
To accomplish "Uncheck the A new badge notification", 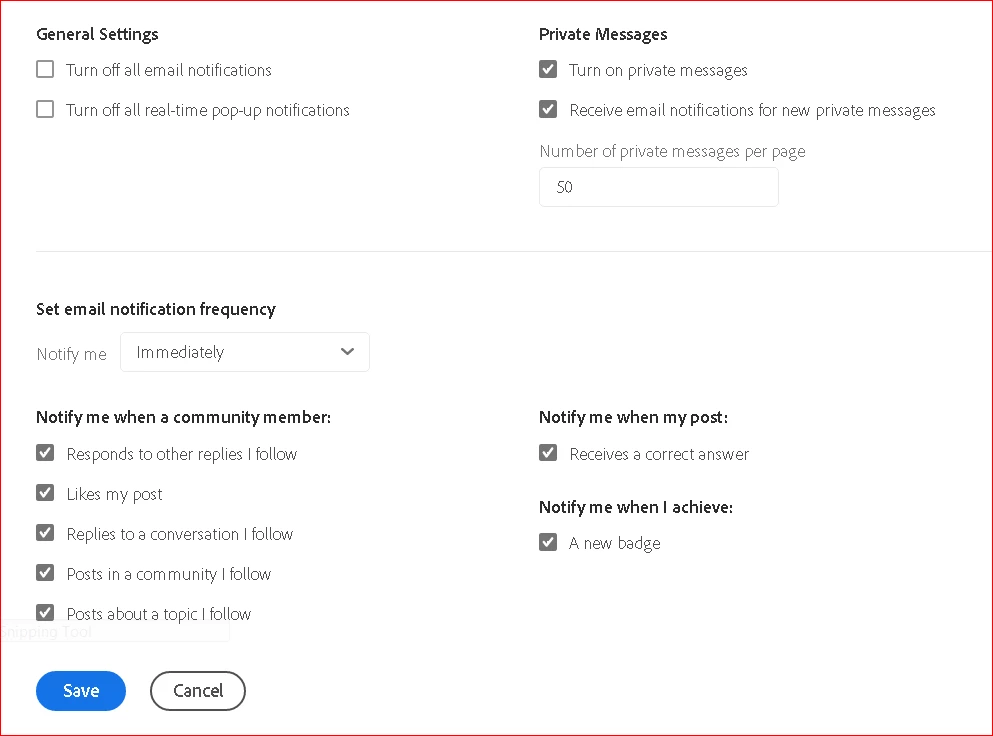I will coord(548,543).
